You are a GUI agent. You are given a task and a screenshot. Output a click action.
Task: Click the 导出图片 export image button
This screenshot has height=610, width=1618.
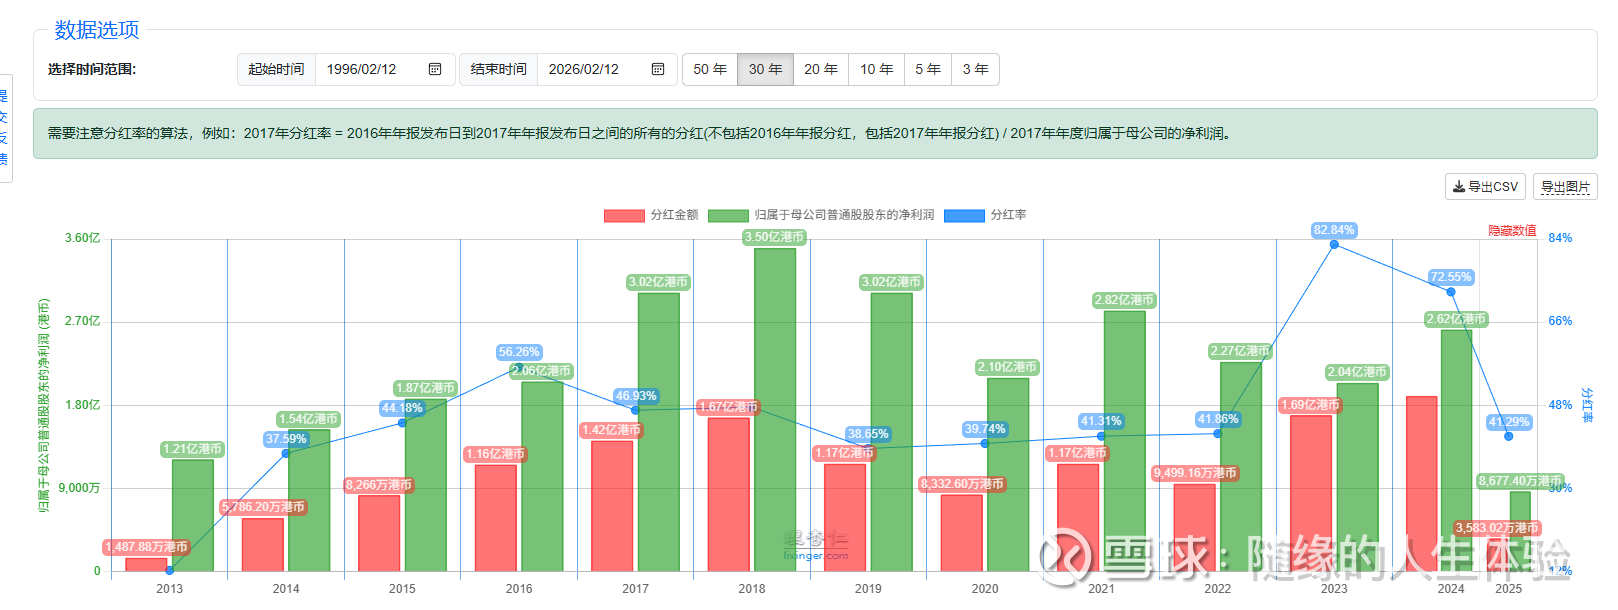(1565, 187)
